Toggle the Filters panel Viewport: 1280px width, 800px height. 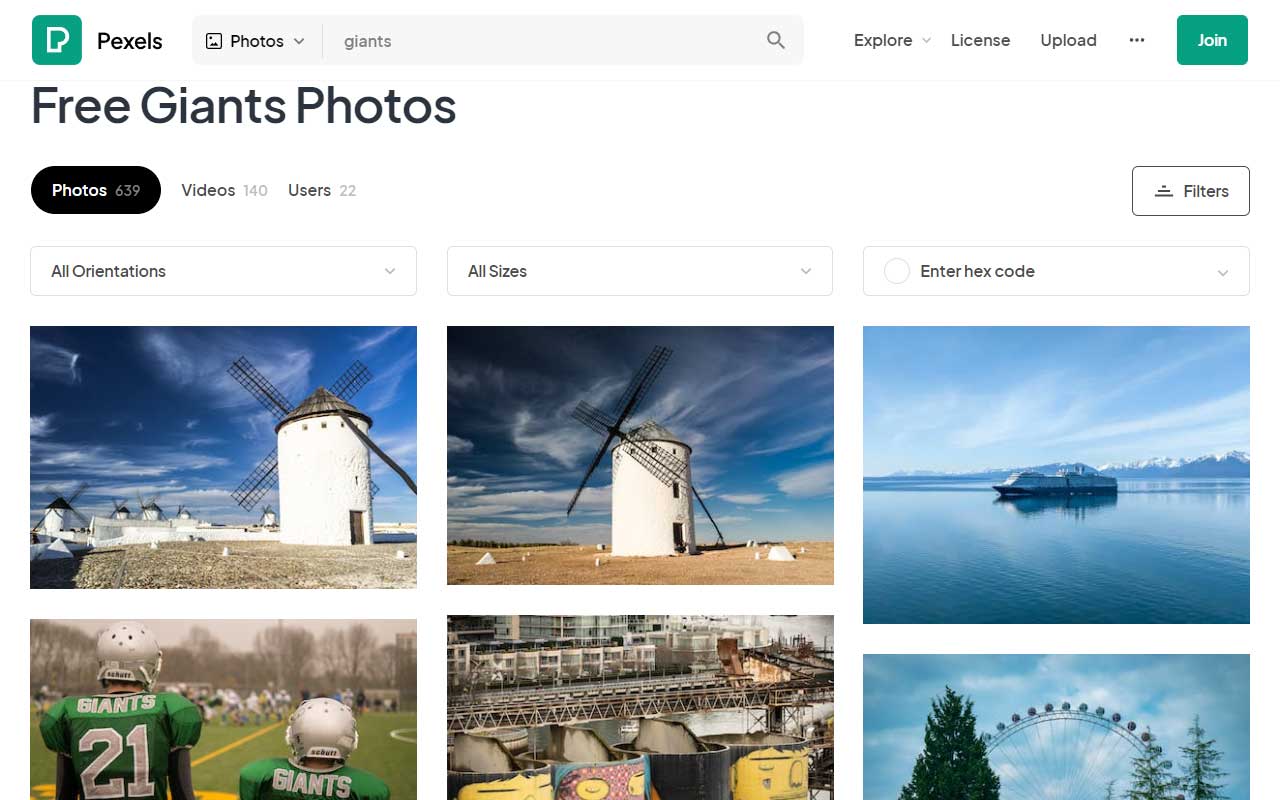(1190, 190)
